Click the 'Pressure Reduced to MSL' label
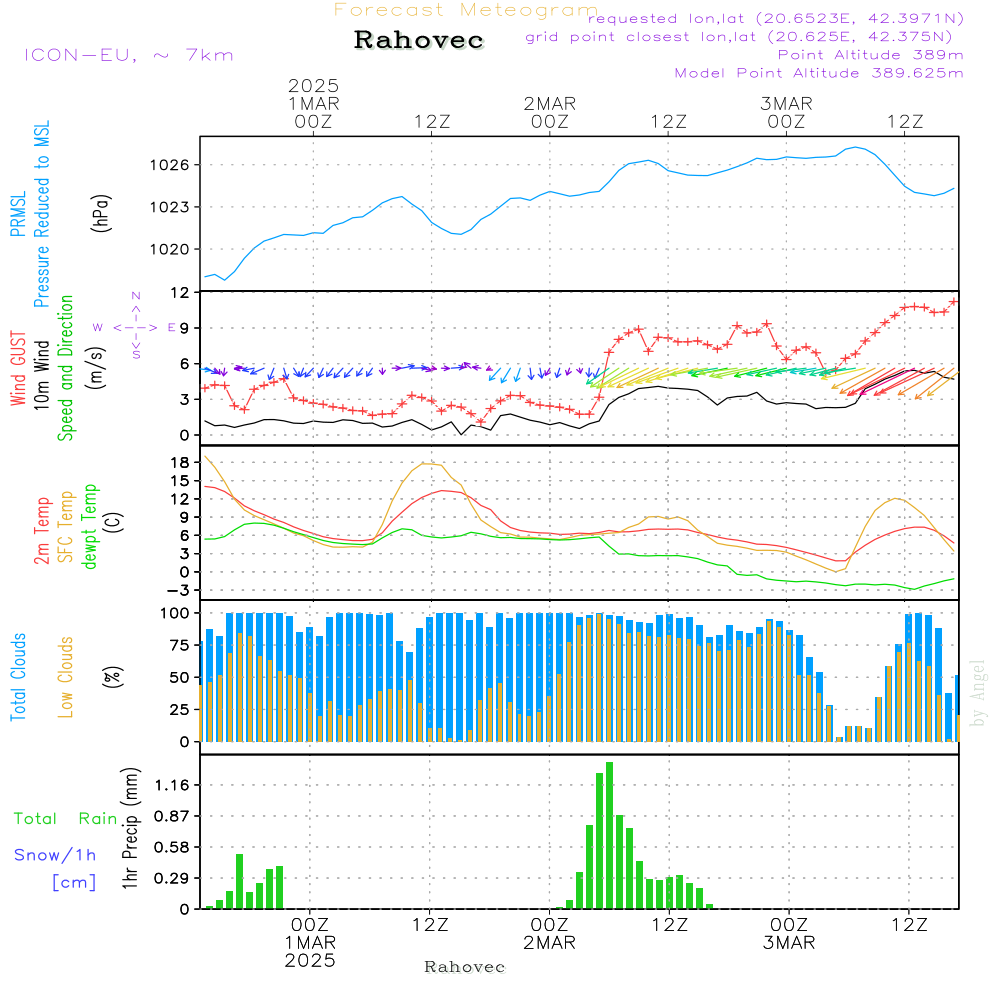 click(41, 214)
